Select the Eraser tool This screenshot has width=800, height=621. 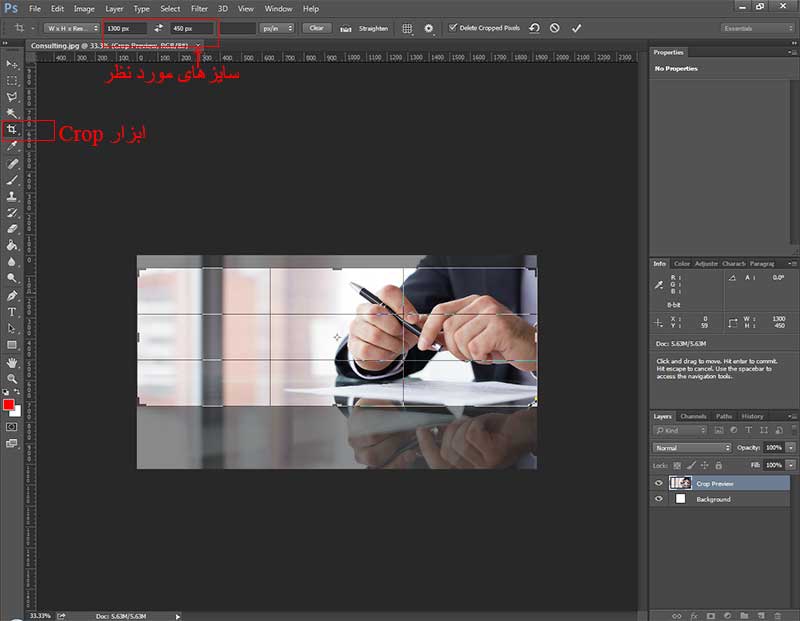tap(12, 229)
